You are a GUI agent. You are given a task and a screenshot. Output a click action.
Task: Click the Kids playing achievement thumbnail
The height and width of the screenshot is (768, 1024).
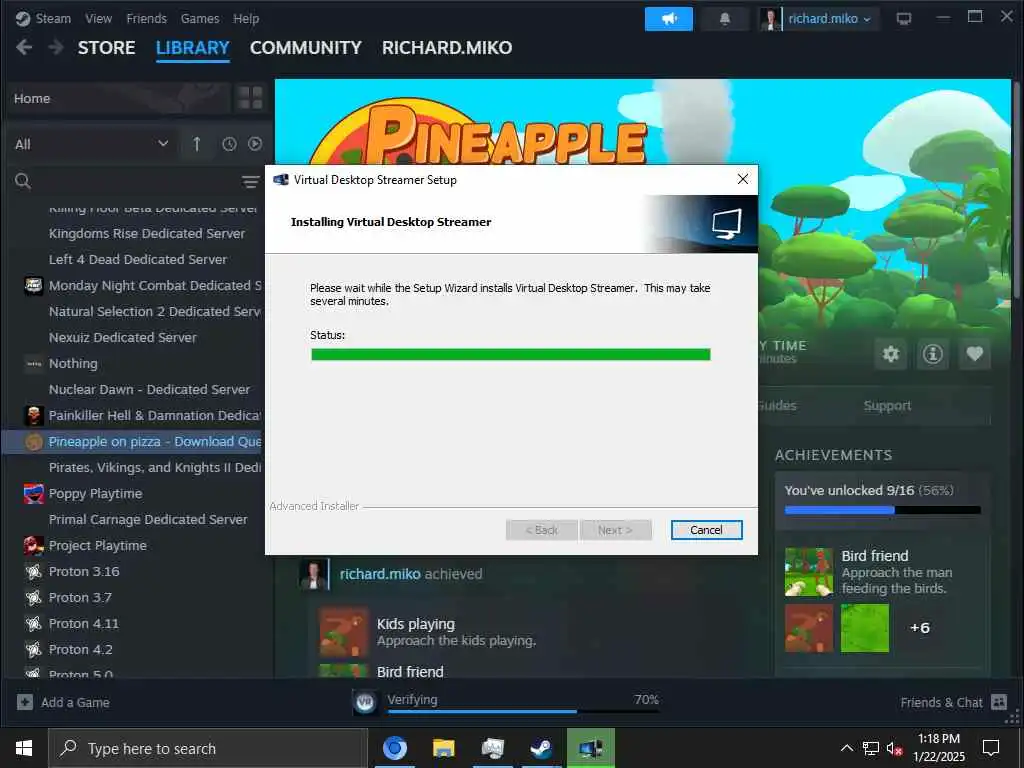[x=343, y=632]
